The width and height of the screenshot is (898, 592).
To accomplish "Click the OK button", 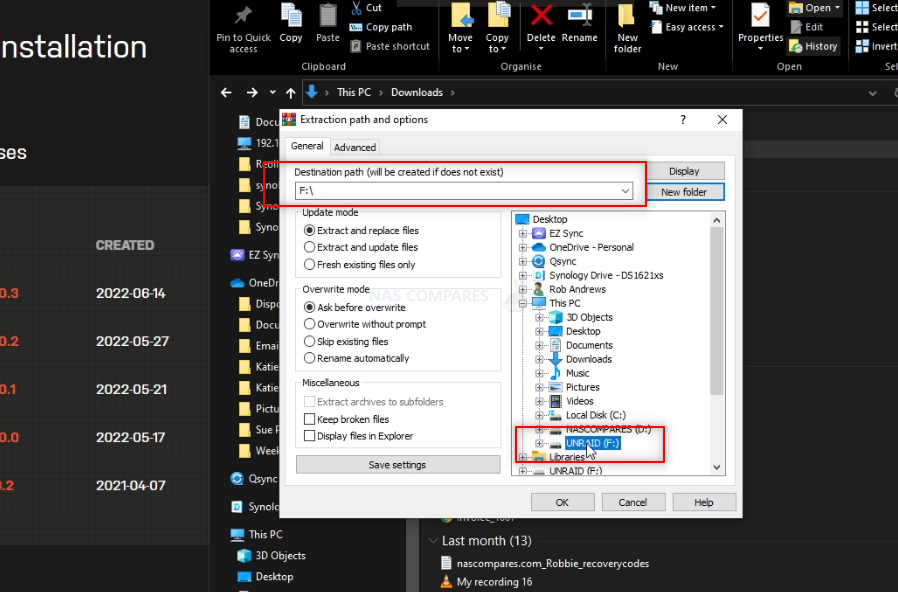I will (x=562, y=502).
